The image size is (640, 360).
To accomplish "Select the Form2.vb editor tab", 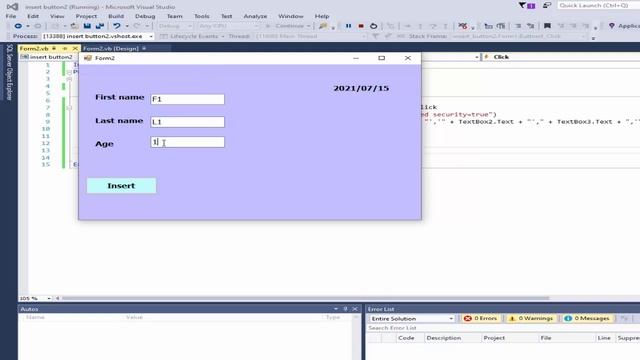I will [34, 48].
